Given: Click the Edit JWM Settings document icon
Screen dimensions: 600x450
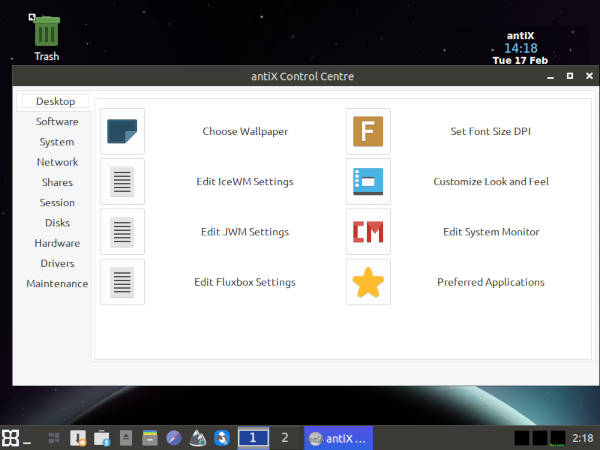Looking at the screenshot, I should point(123,232).
